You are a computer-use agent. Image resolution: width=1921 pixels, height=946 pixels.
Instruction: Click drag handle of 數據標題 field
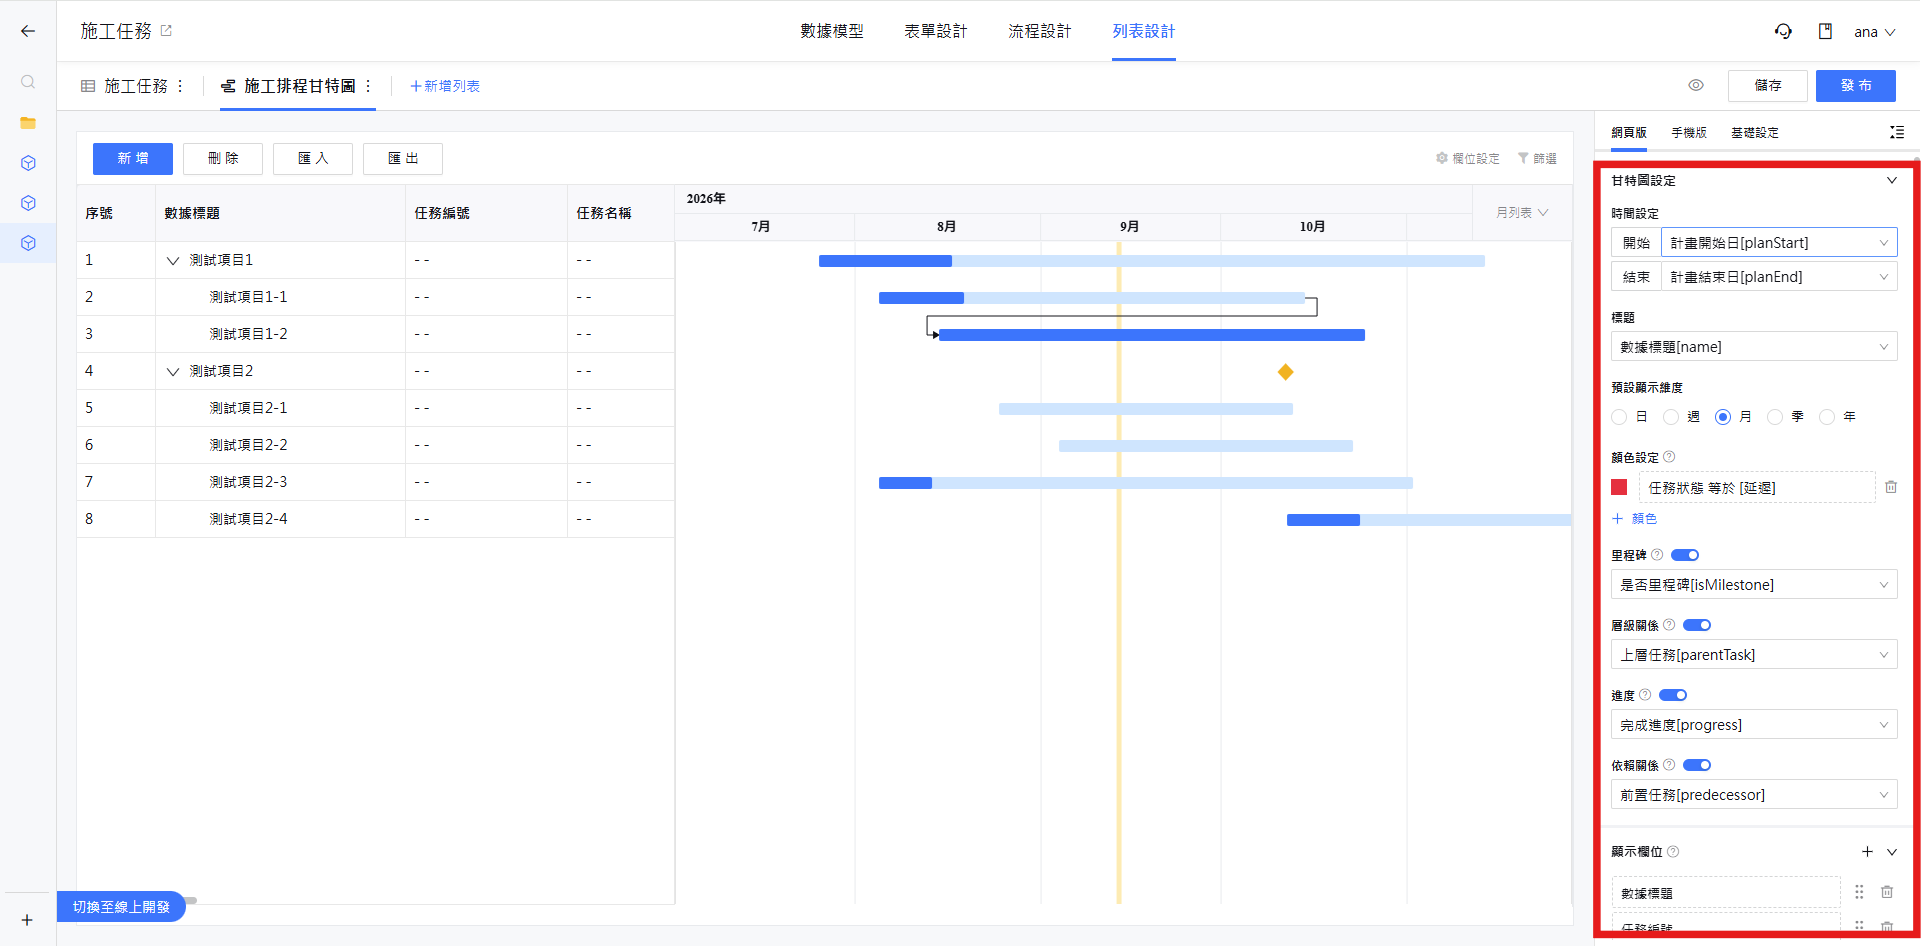tap(1859, 892)
